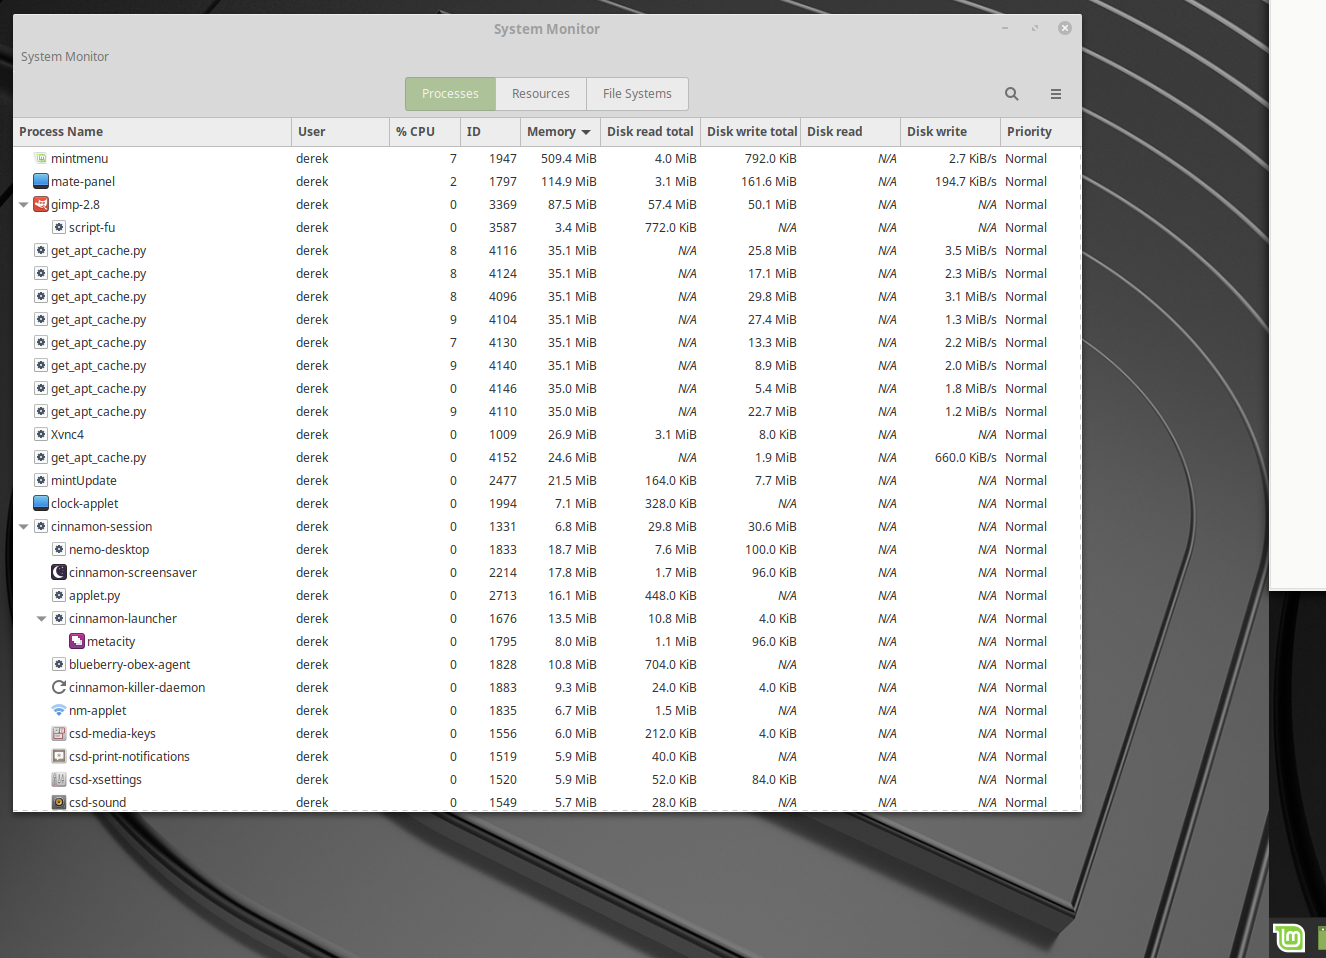Collapse the cinnamon-launcher process tree

click(41, 619)
